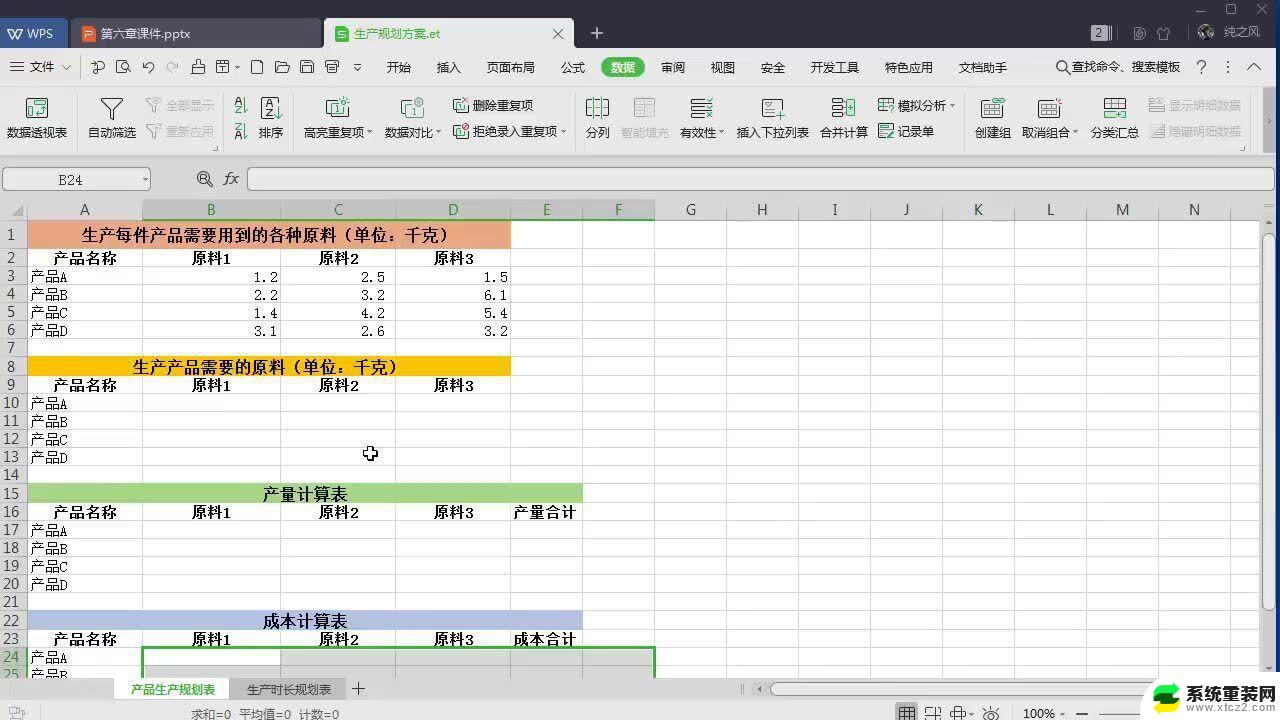This screenshot has width=1280, height=720.
Task: Open the 记录单 record form
Action: click(x=906, y=131)
